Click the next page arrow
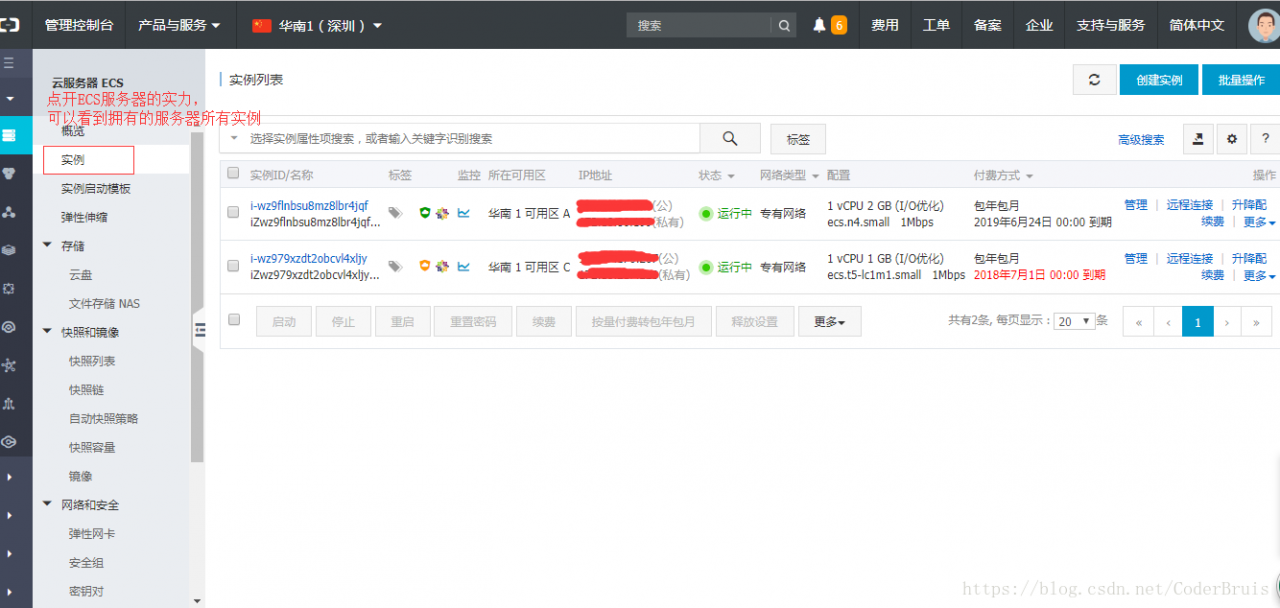The height and width of the screenshot is (608, 1280). (x=1228, y=321)
